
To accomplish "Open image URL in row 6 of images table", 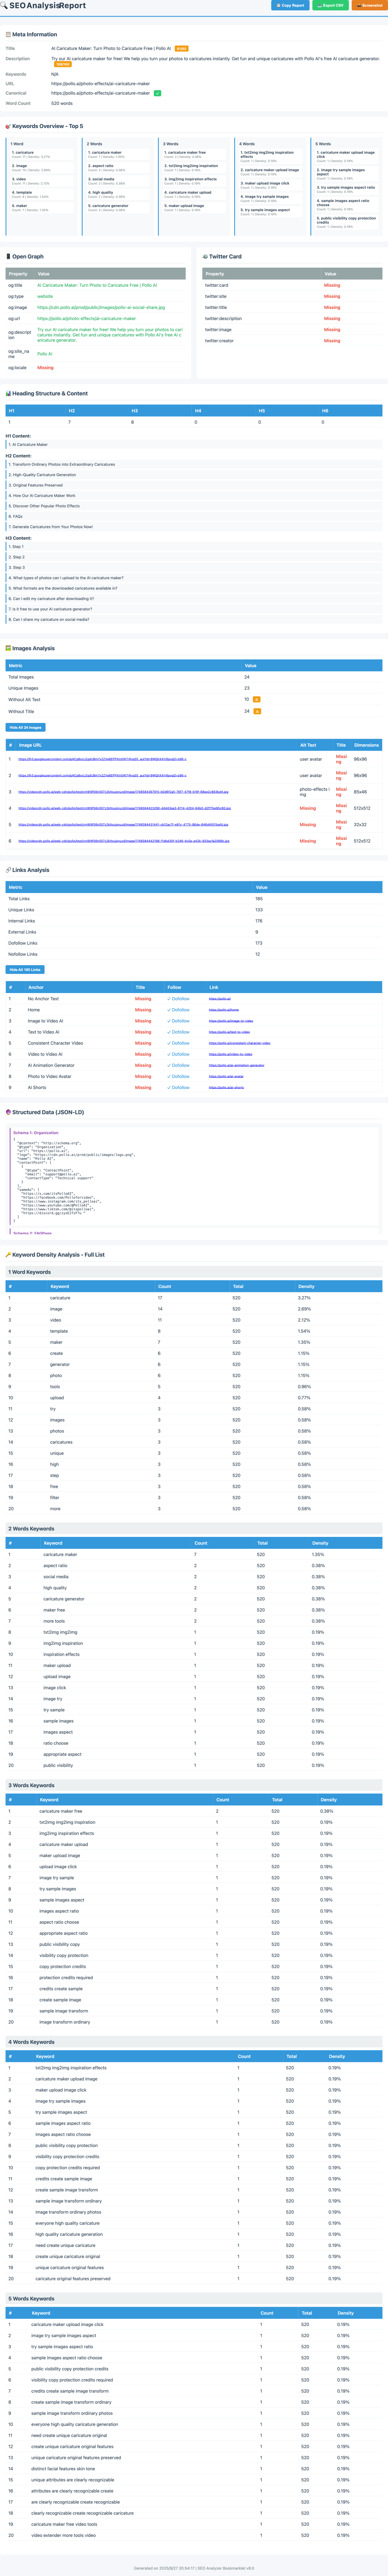I will click(x=123, y=841).
